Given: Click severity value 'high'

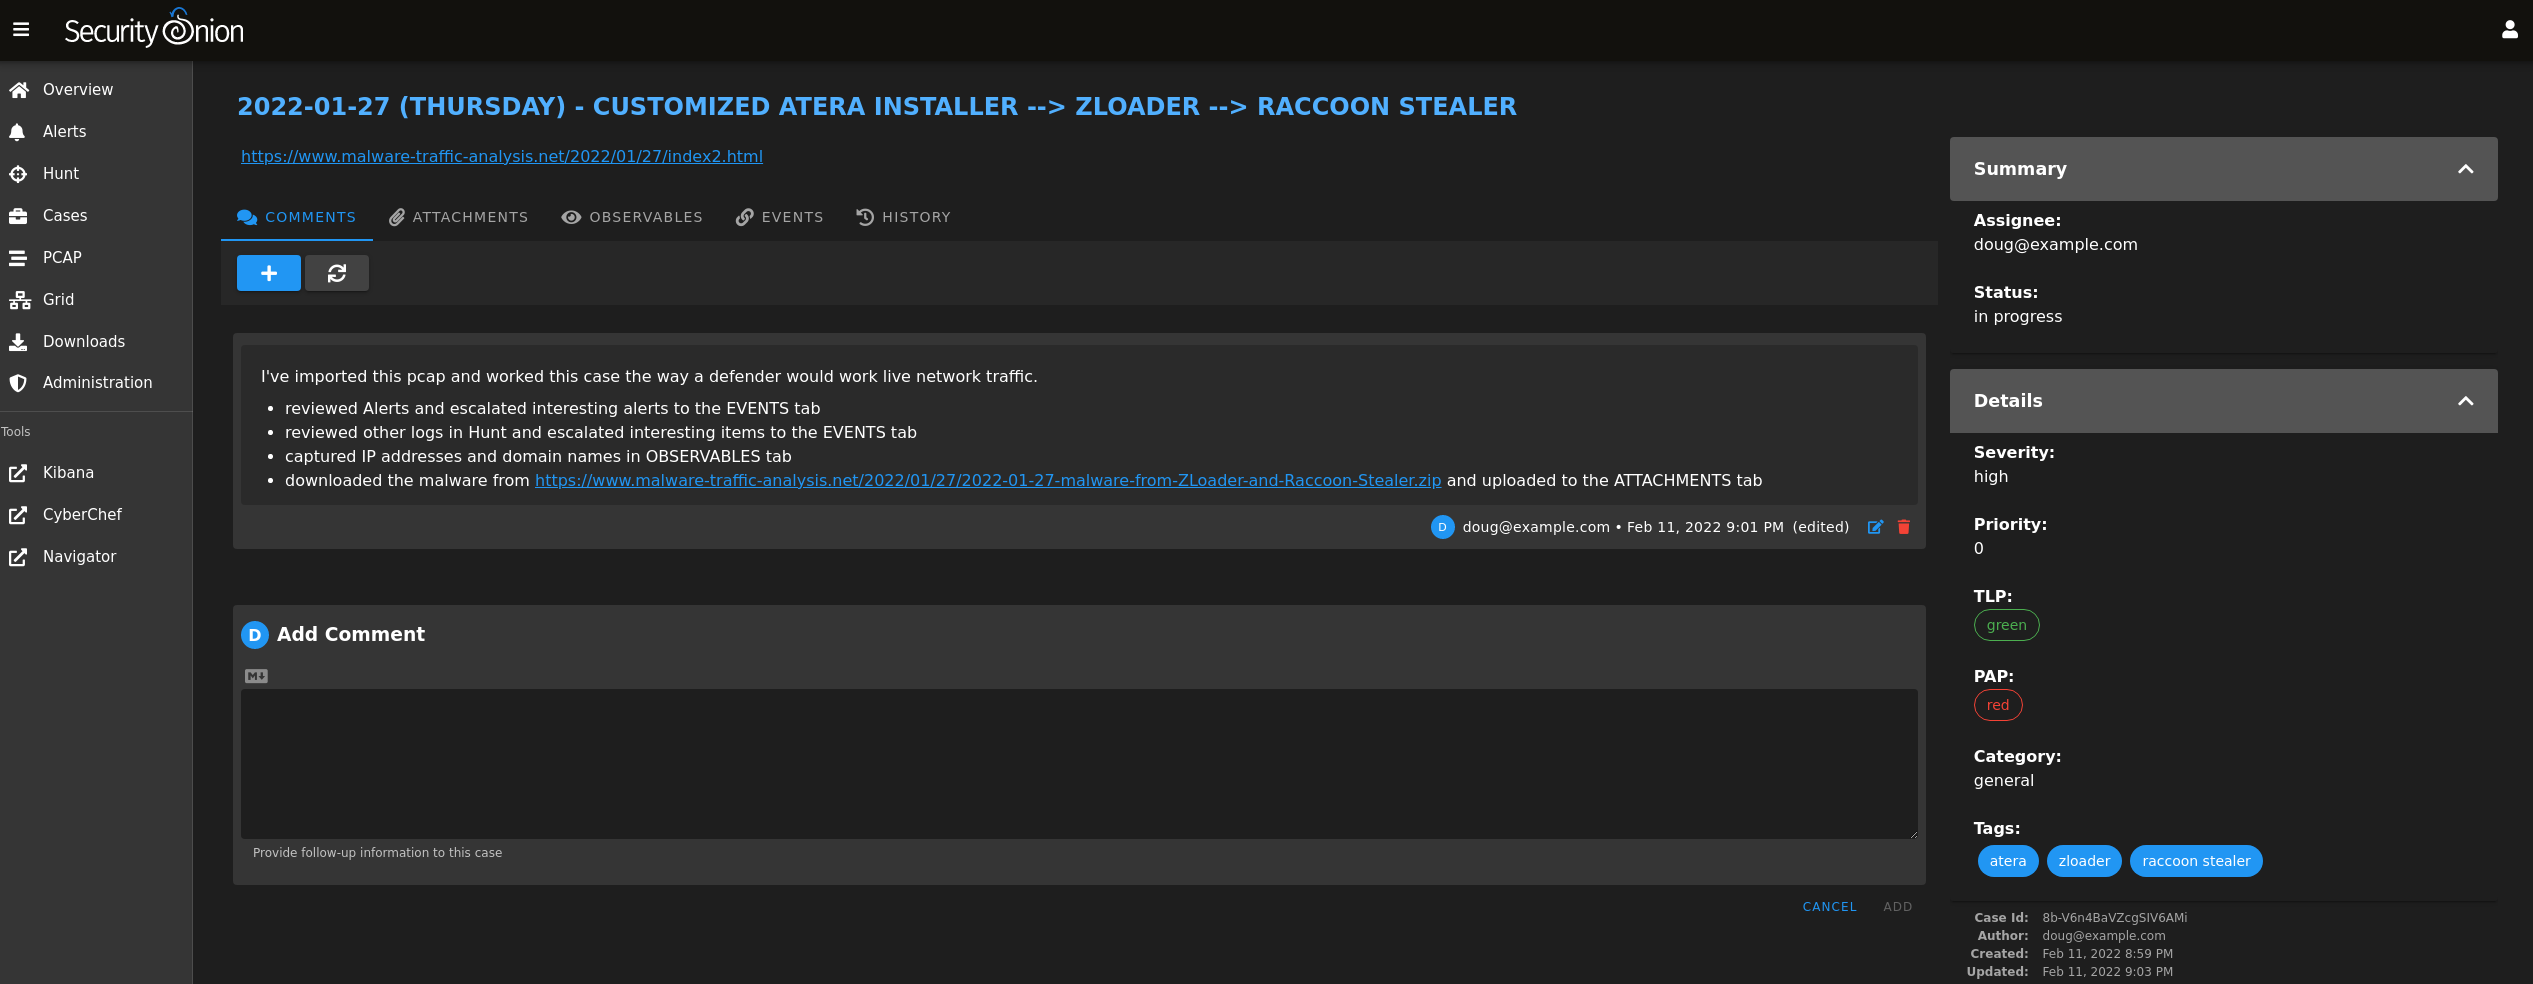Looking at the screenshot, I should tap(1990, 477).
